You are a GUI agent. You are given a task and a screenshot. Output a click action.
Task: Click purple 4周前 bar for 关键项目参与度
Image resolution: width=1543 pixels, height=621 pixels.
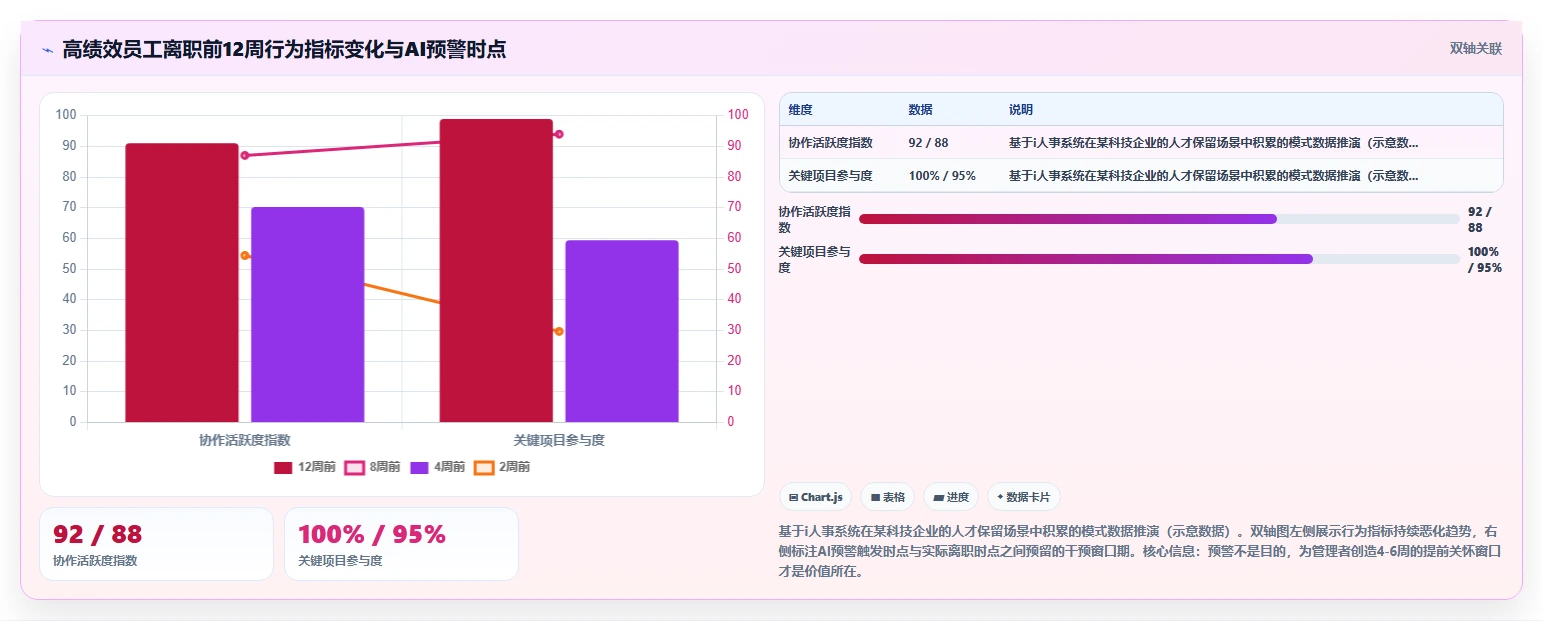tap(622, 331)
